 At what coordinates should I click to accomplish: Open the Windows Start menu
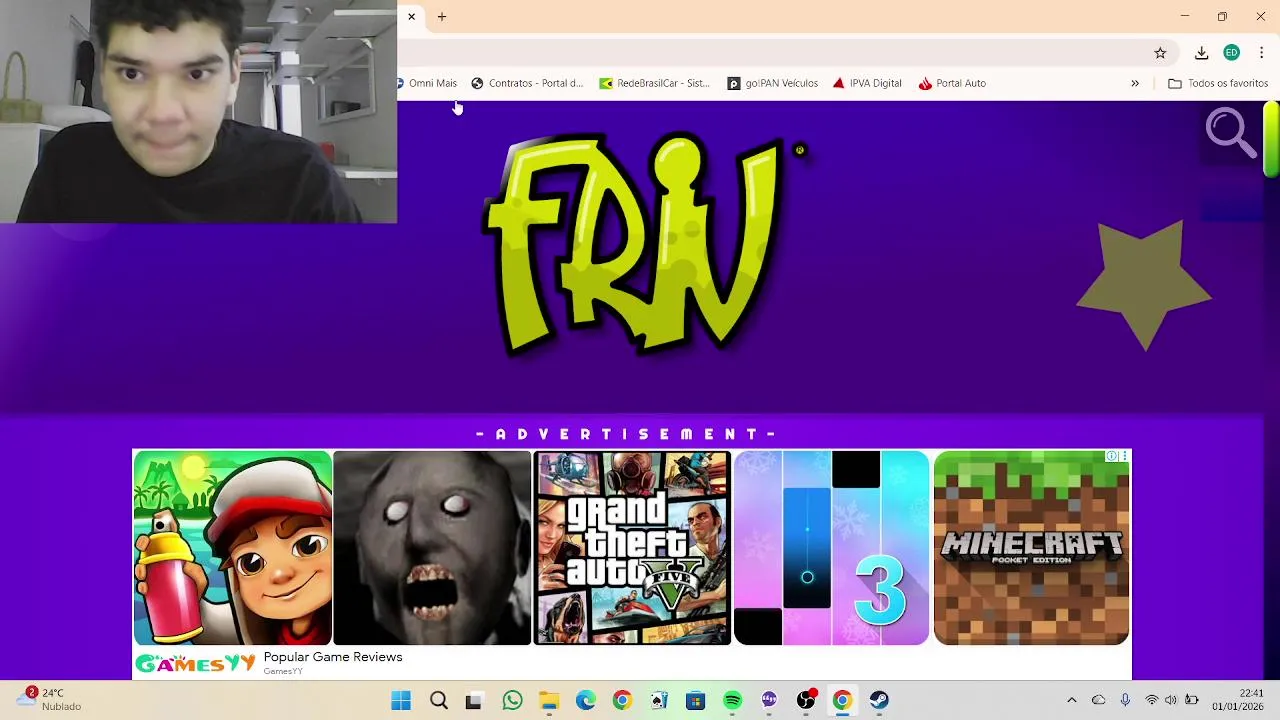click(401, 700)
